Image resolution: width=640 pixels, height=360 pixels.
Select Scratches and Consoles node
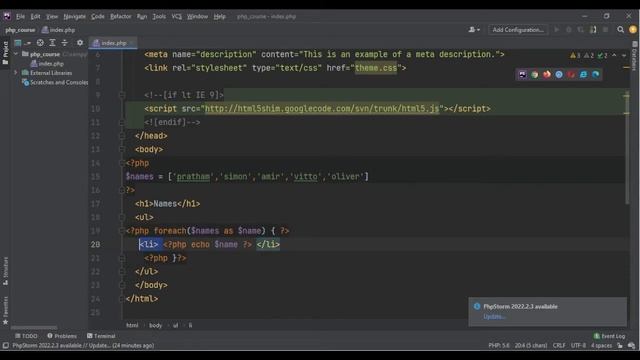point(55,82)
